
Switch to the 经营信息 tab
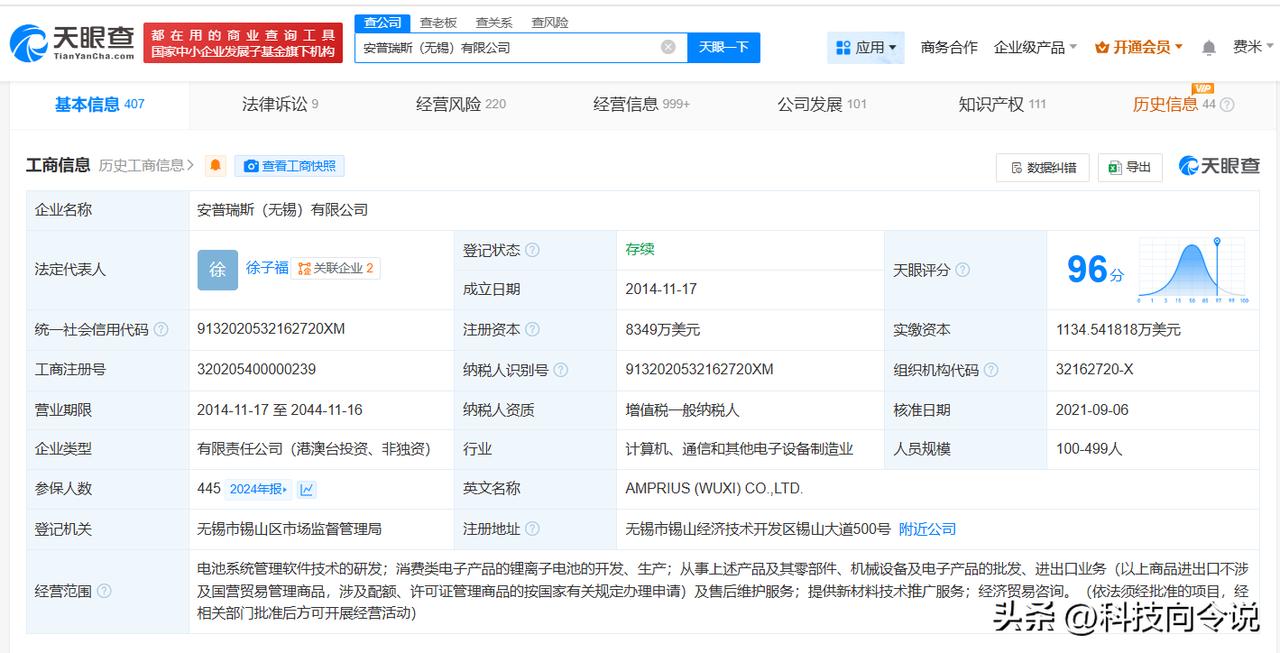pos(641,104)
